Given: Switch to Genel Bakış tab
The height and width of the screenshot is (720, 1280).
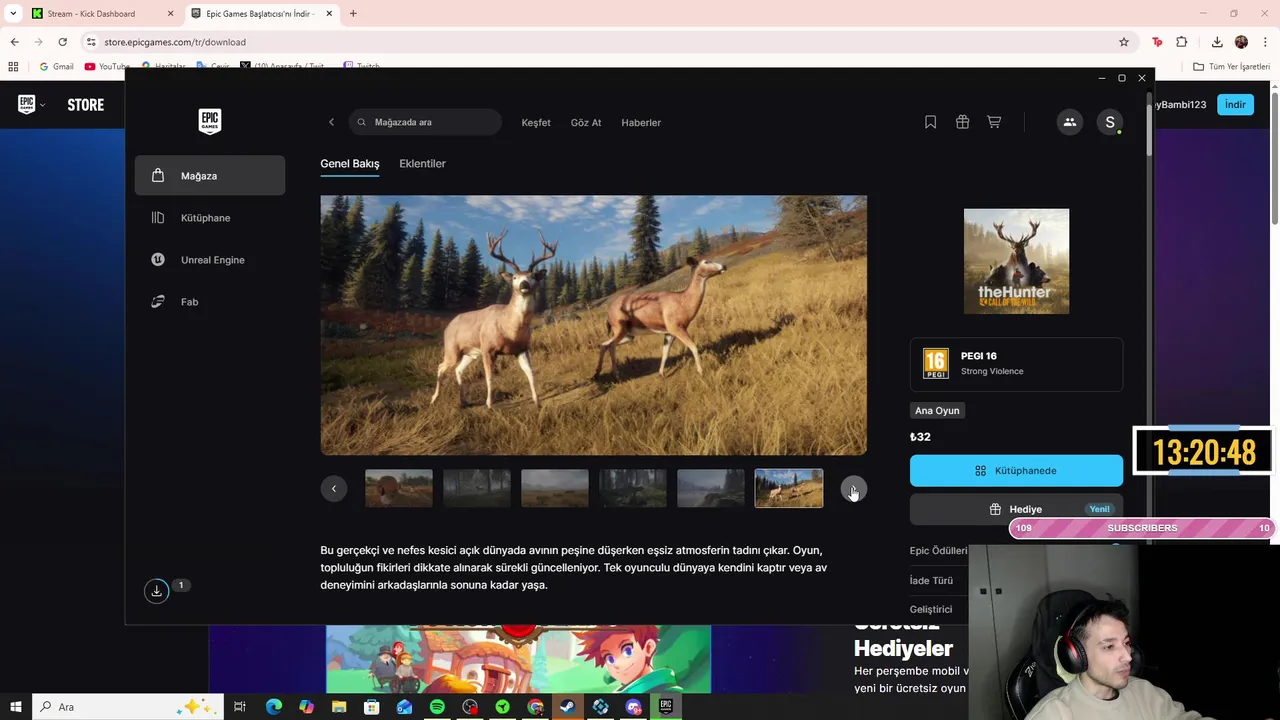Looking at the screenshot, I should [x=350, y=163].
